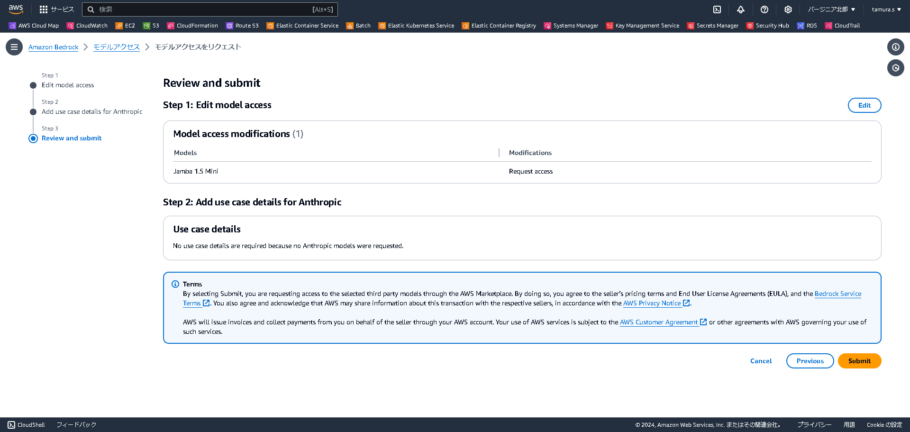This screenshot has height=432, width=910.
Task: Click the Modifications column header
Action: (x=530, y=153)
